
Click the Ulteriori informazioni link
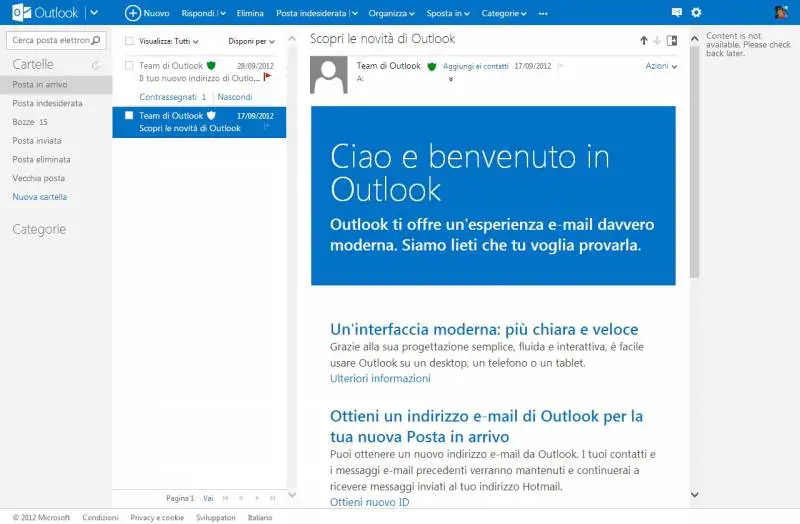[380, 378]
